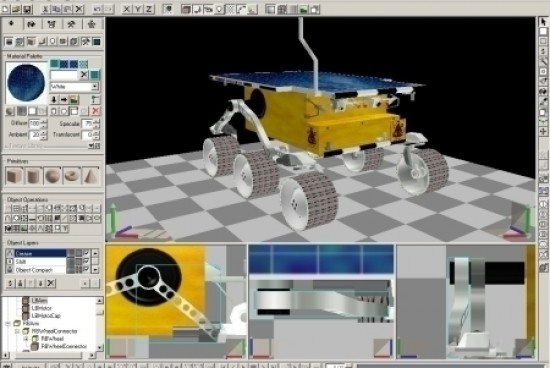Paste from the top toolbar
This screenshot has width=550, height=368.
click(68, 9)
